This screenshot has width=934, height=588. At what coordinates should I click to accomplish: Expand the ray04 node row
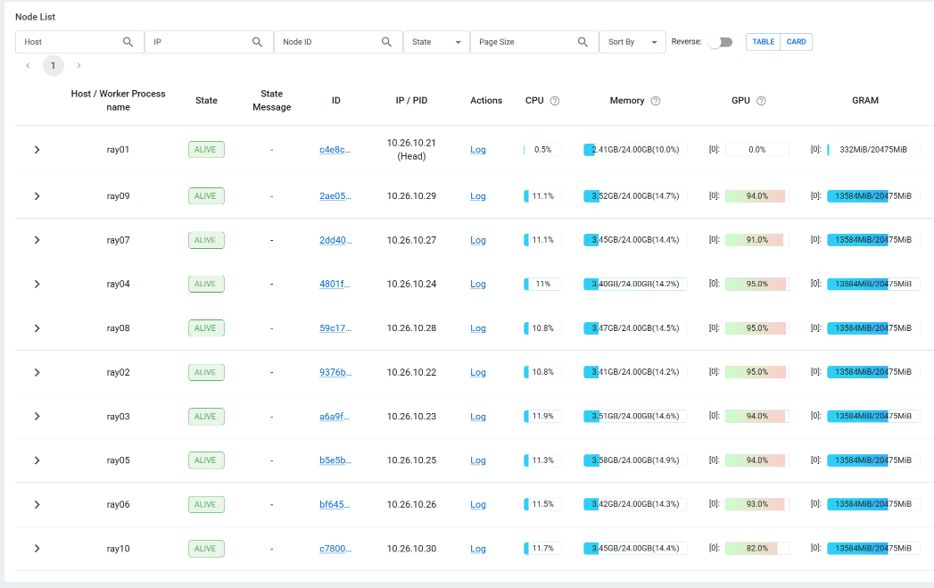click(x=37, y=284)
